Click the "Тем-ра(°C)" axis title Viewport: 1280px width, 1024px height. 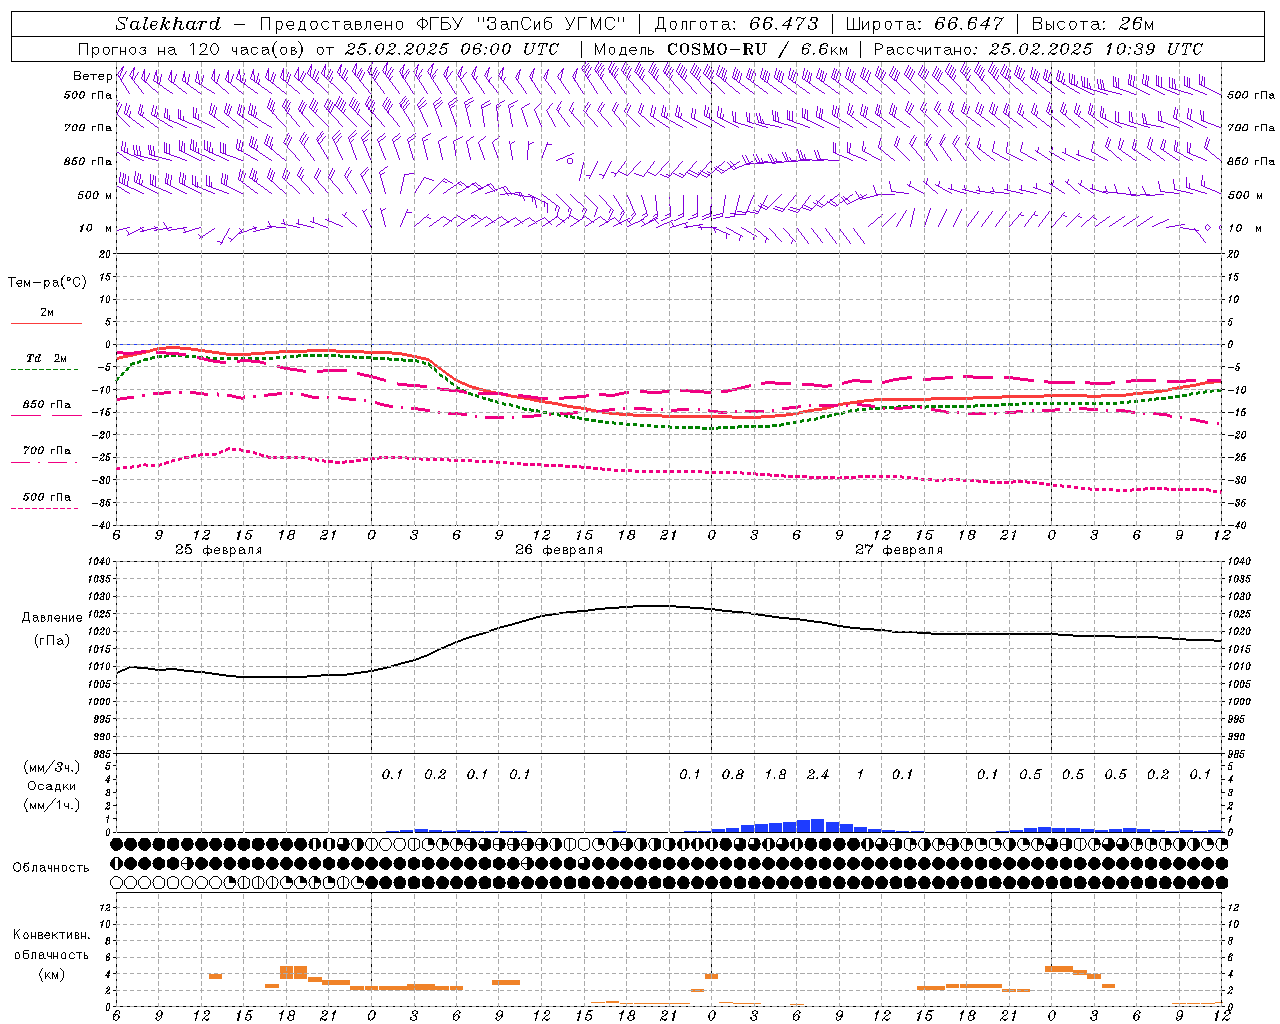pos(47,283)
